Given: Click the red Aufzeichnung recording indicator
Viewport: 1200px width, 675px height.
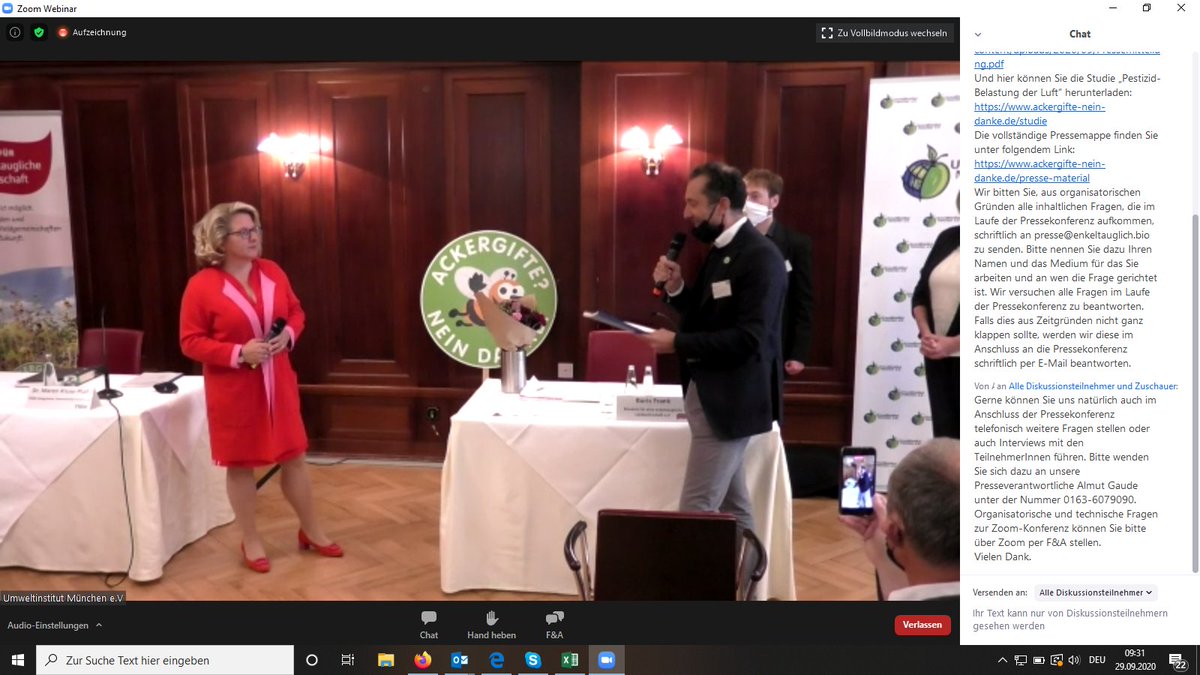Looking at the screenshot, I should [91, 32].
